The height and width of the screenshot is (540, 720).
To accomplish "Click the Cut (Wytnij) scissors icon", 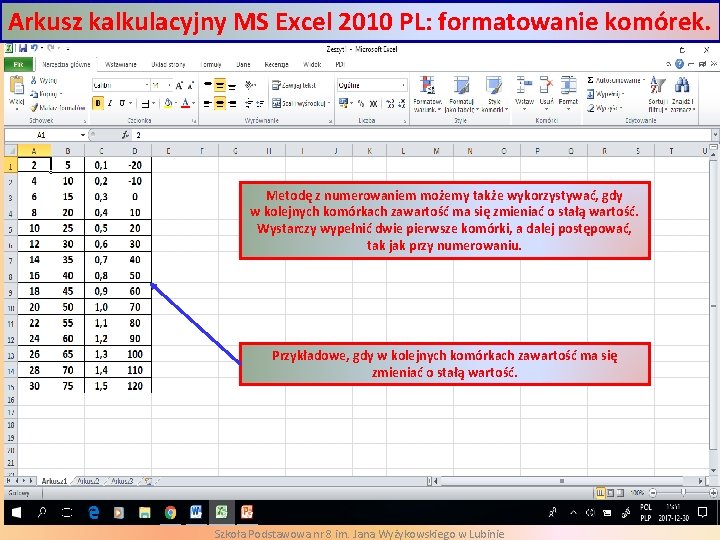I will coord(34,80).
